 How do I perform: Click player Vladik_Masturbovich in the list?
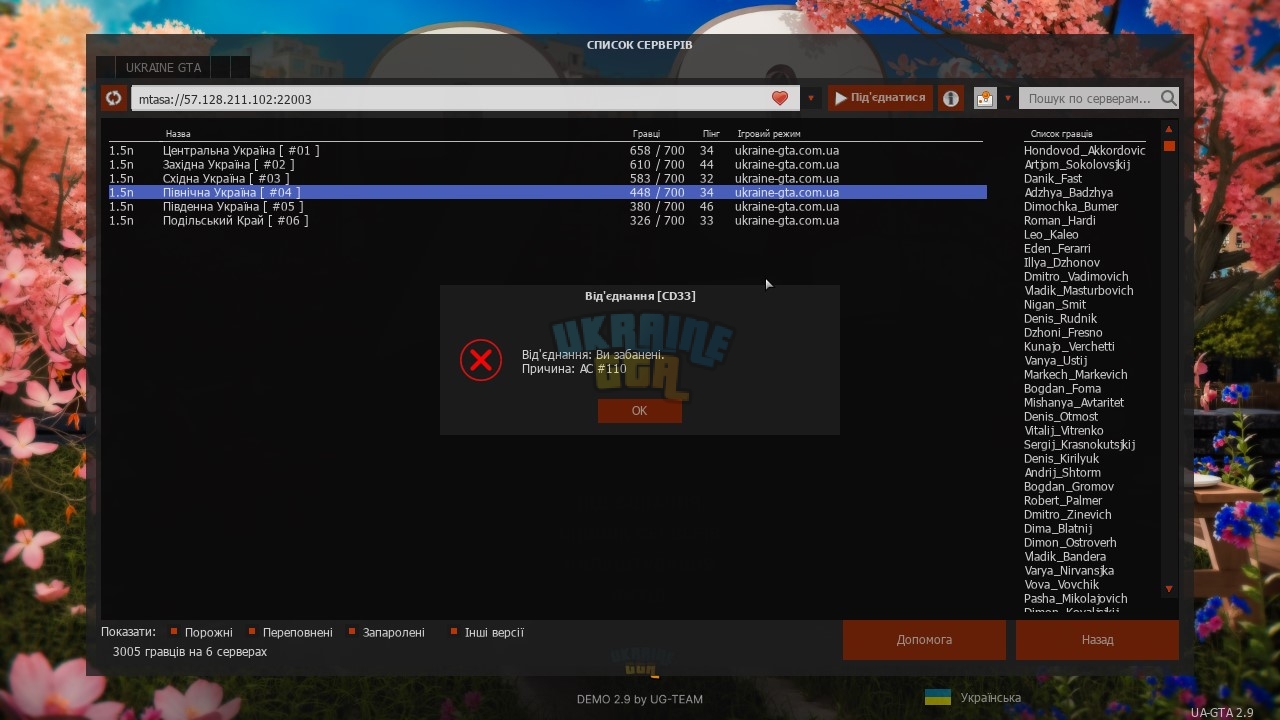1079,291
